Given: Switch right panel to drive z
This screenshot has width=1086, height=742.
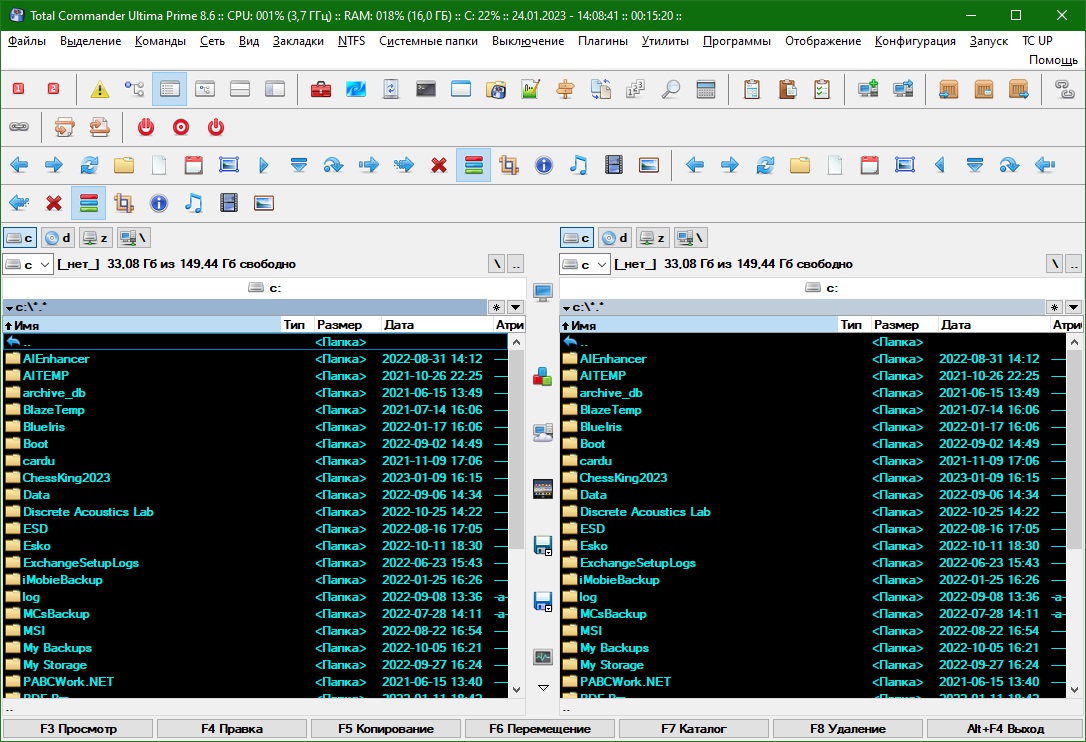Looking at the screenshot, I should 652,238.
